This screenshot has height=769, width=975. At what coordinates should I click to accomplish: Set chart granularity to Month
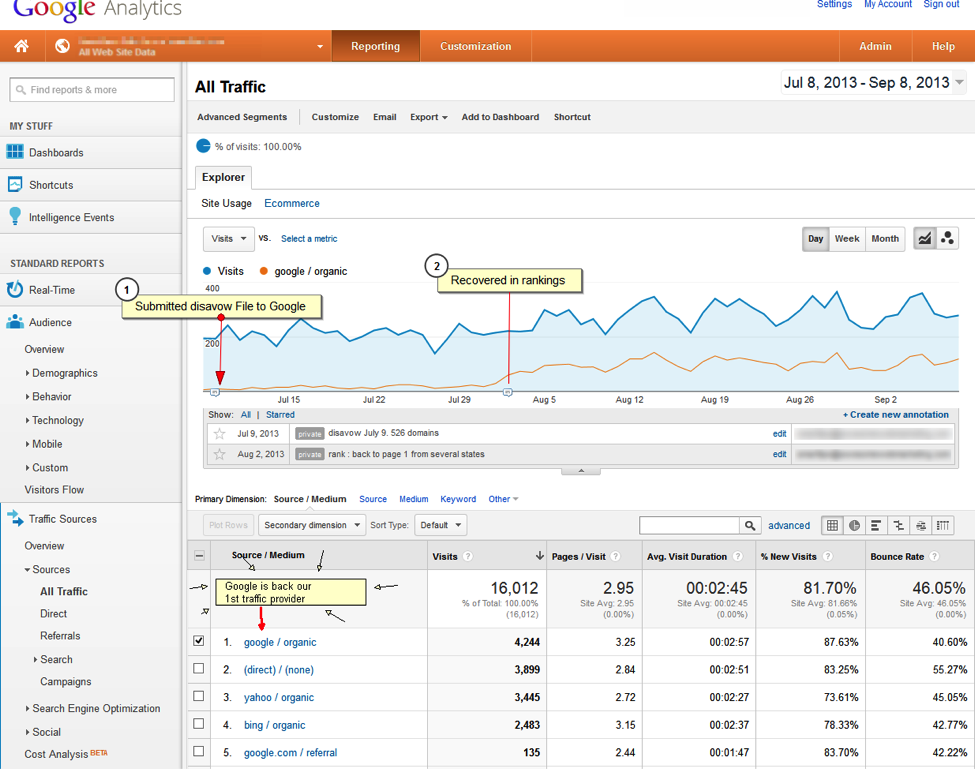pos(885,239)
